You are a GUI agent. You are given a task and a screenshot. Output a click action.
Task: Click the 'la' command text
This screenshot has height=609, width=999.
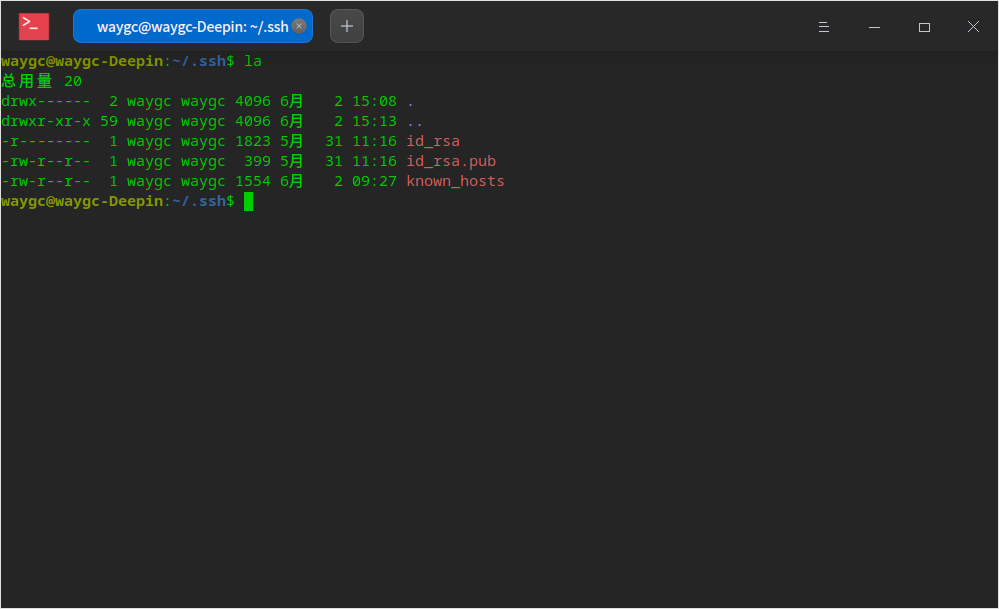coord(253,61)
